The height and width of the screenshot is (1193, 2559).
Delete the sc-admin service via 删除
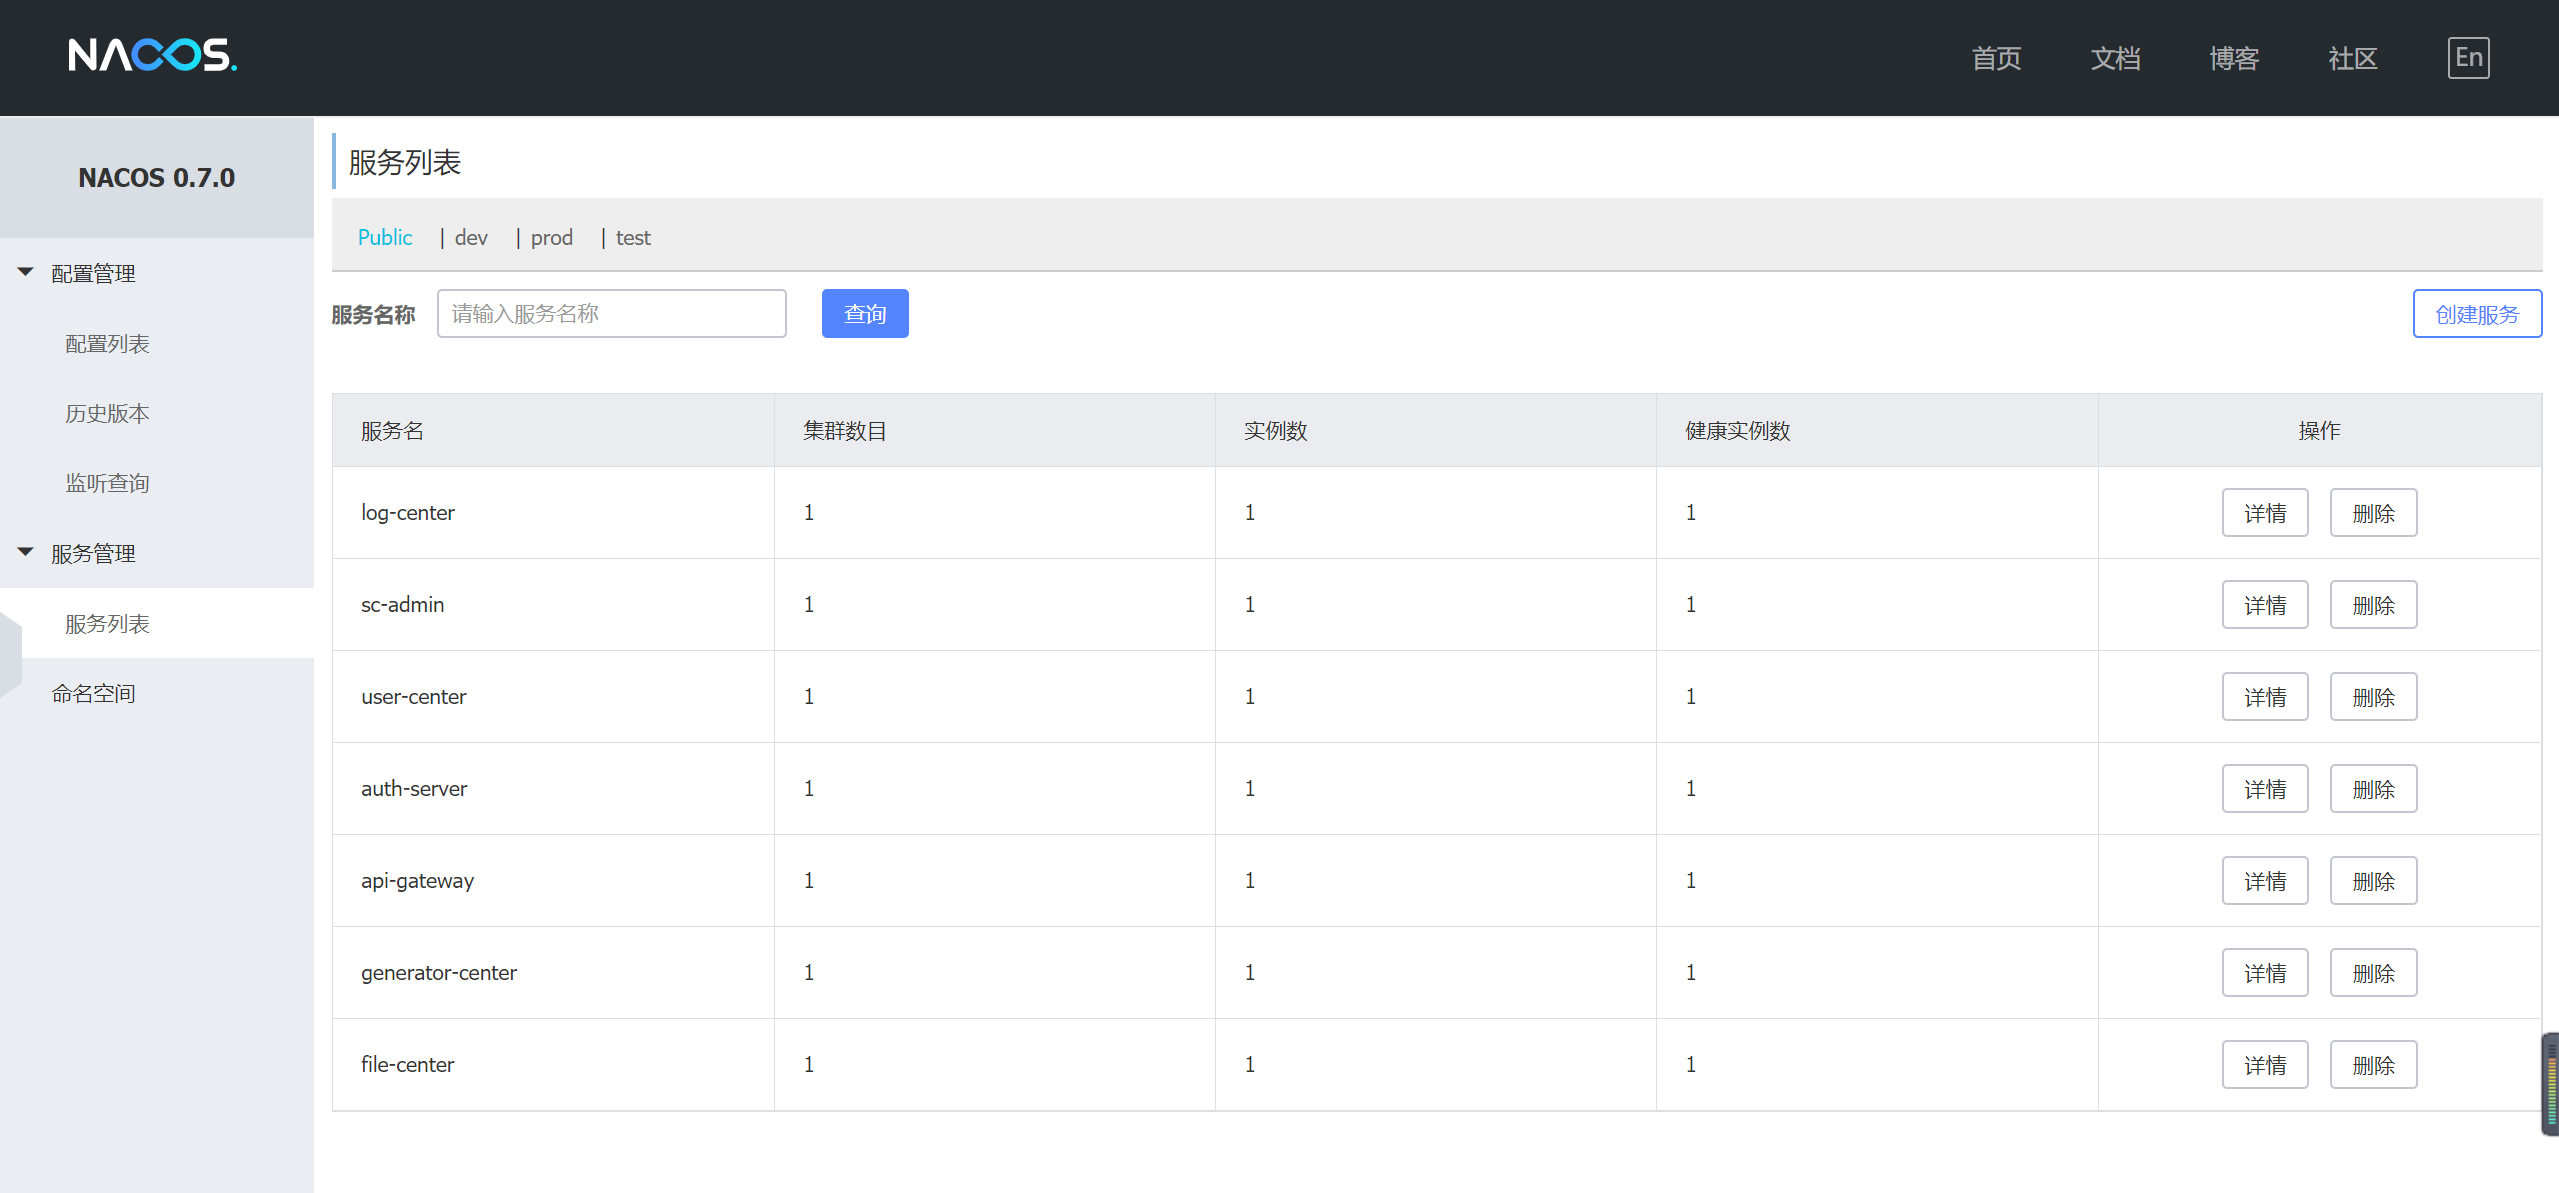click(2372, 605)
